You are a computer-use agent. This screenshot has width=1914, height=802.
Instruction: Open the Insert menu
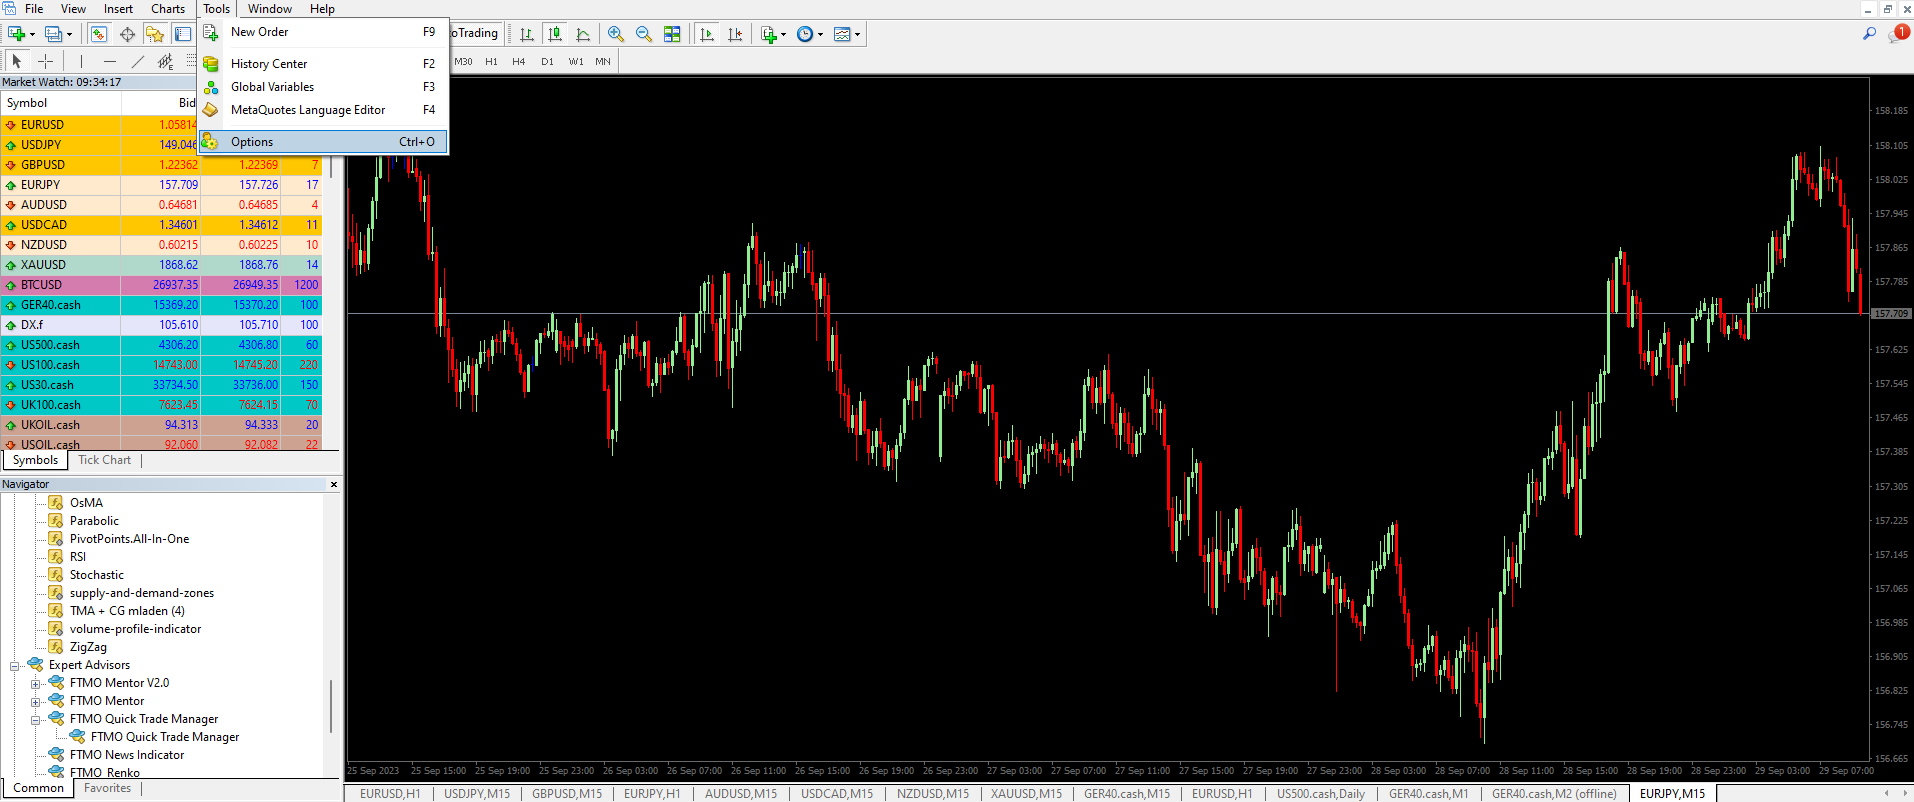point(118,9)
